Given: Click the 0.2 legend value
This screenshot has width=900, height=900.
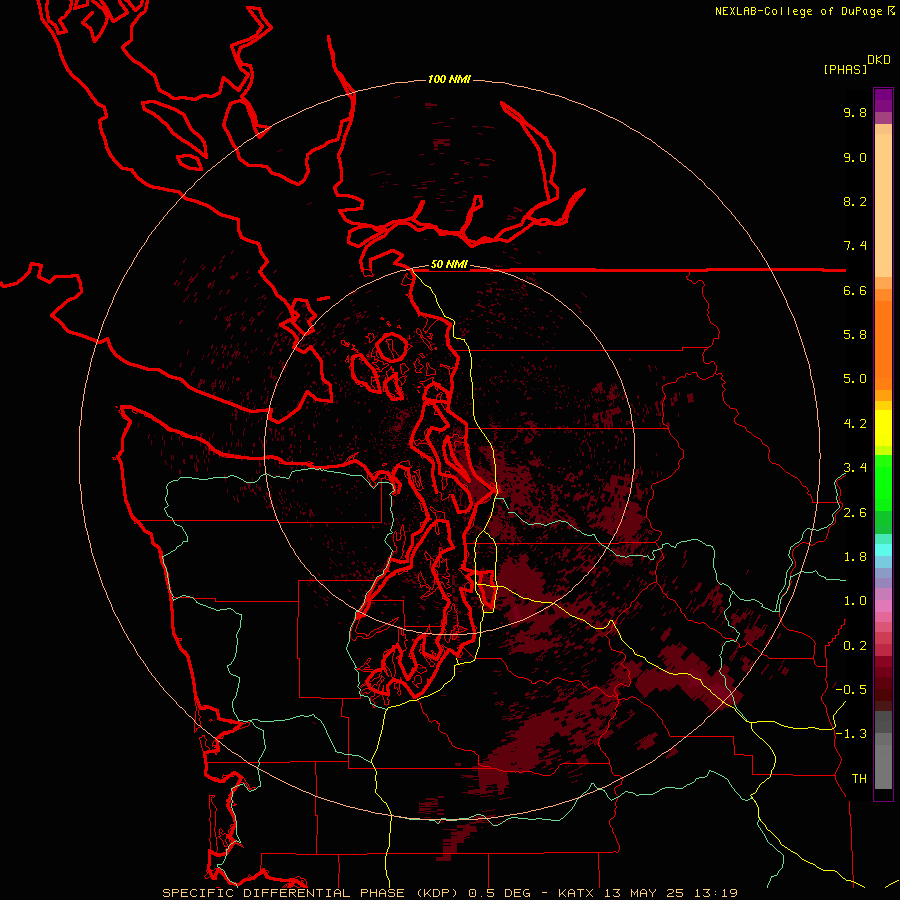Looking at the screenshot, I should pos(855,646).
